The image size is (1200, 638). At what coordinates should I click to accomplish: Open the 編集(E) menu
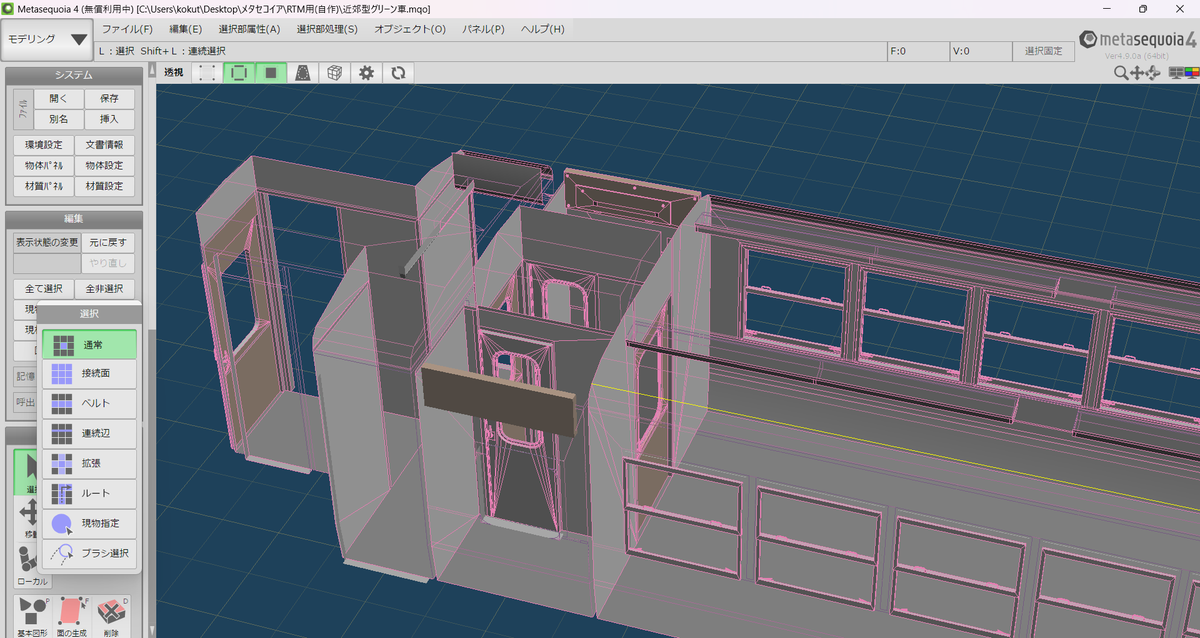[x=186, y=29]
